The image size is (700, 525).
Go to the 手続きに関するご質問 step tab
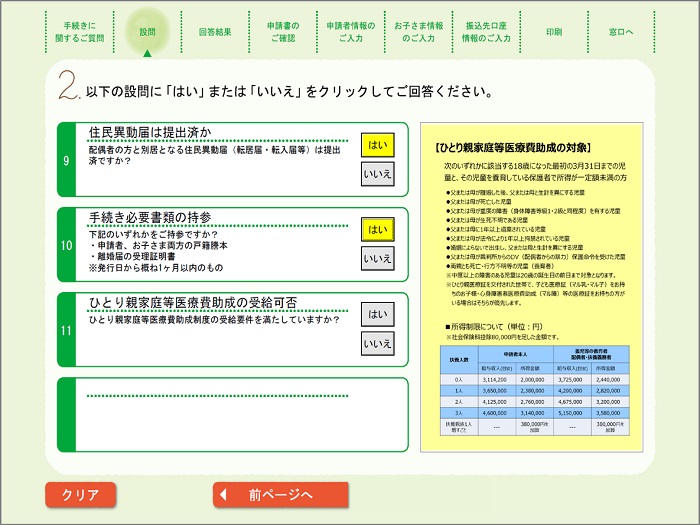pos(83,32)
